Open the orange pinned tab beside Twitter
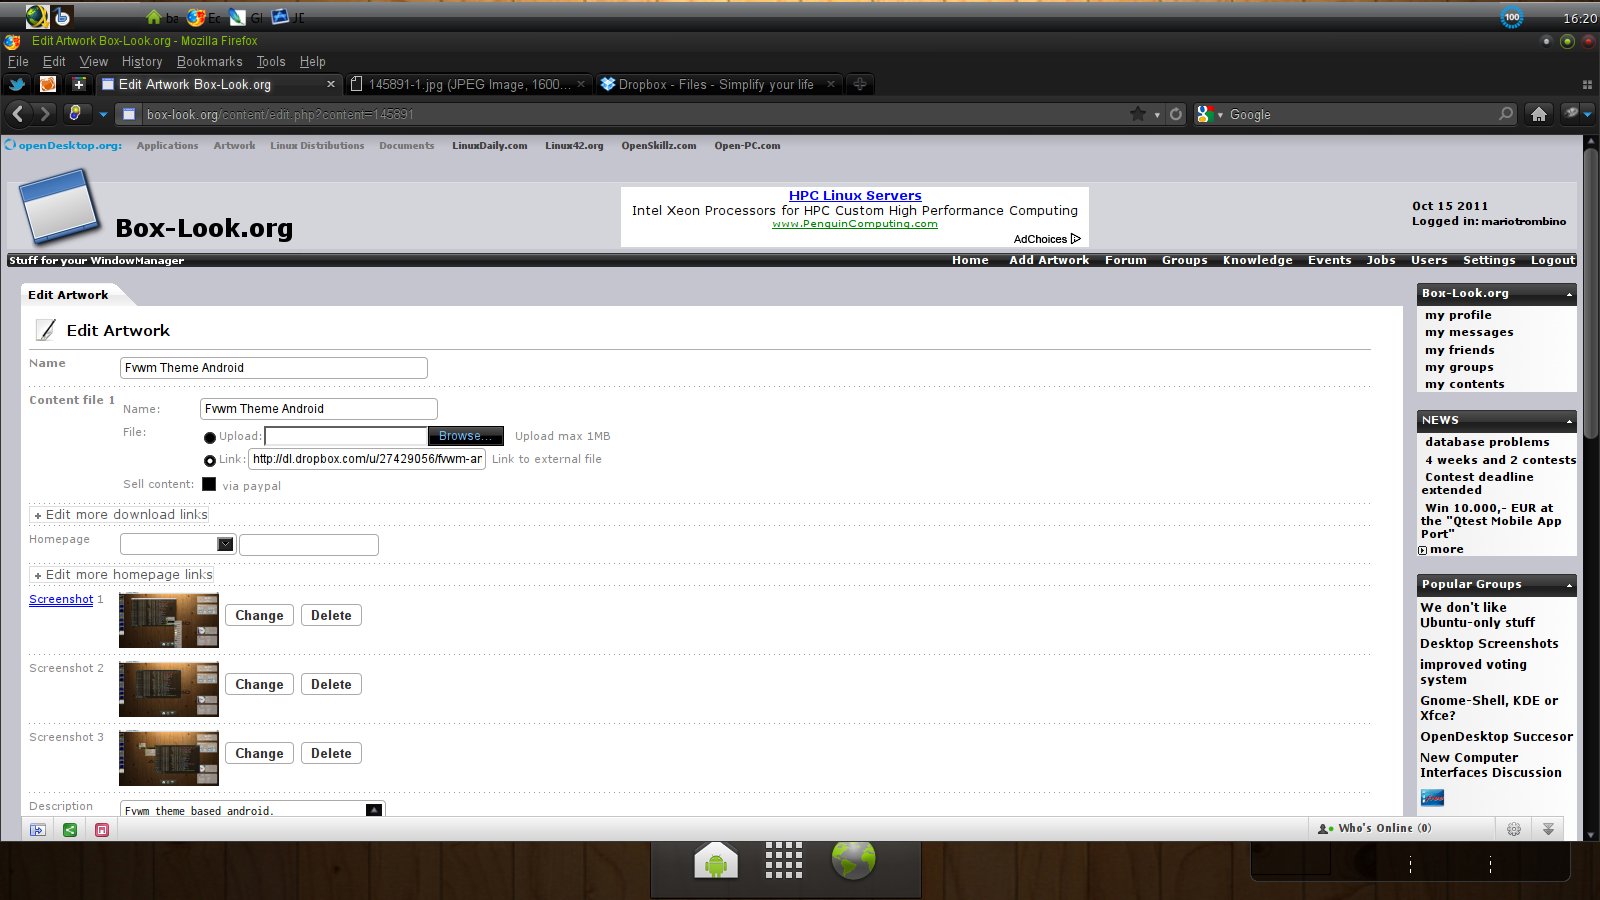The height and width of the screenshot is (900, 1600). [47, 84]
